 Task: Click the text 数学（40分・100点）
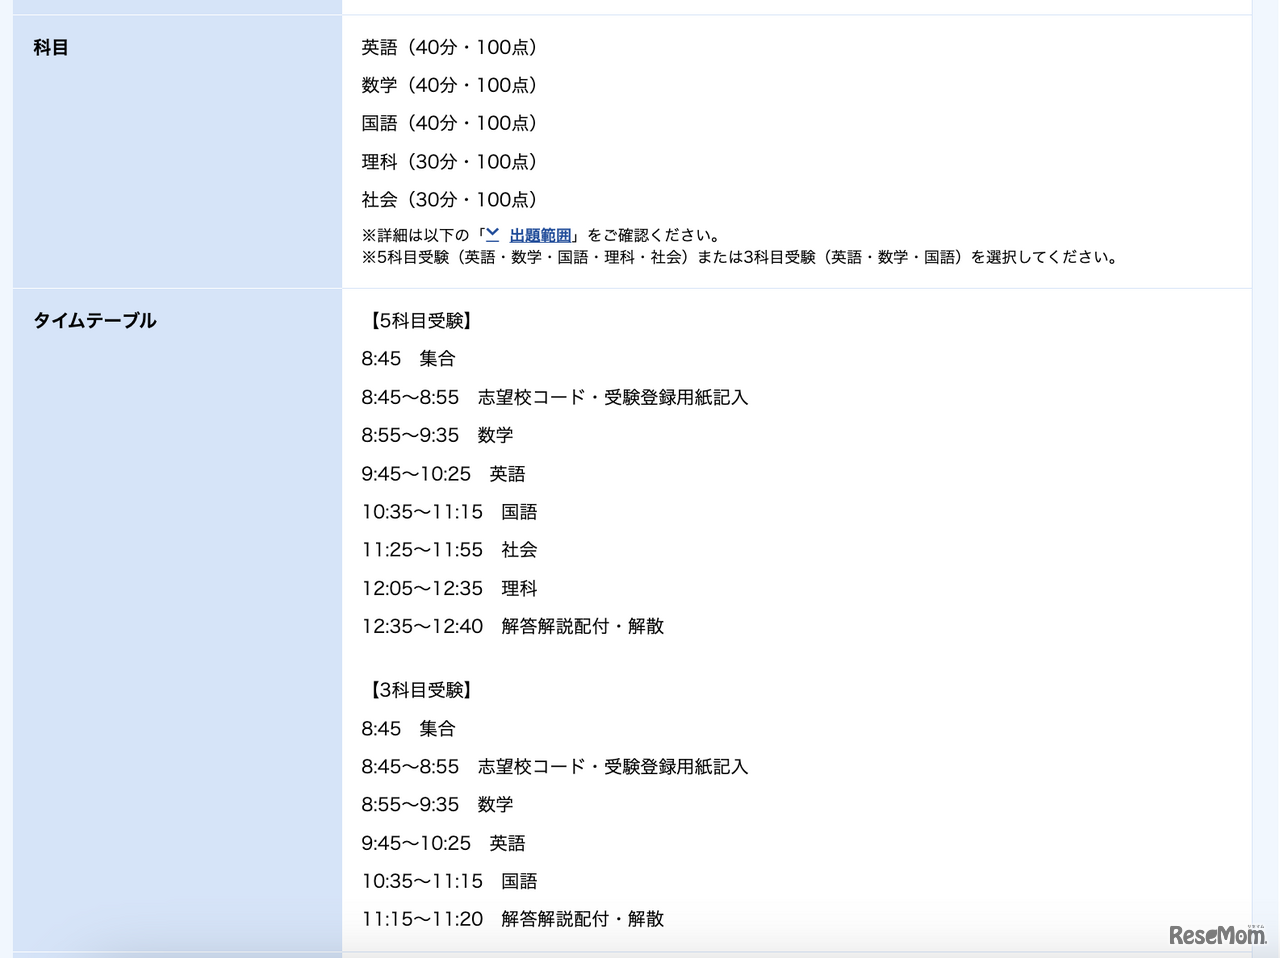click(x=449, y=85)
